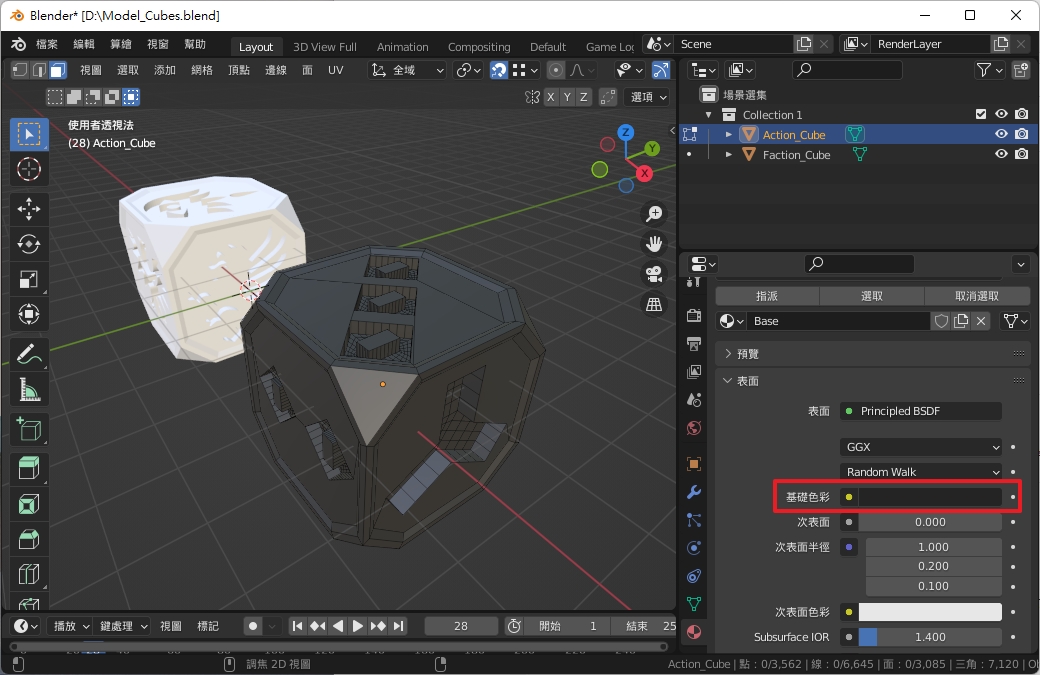Click the zoom magnifier viewport icon

(654, 213)
